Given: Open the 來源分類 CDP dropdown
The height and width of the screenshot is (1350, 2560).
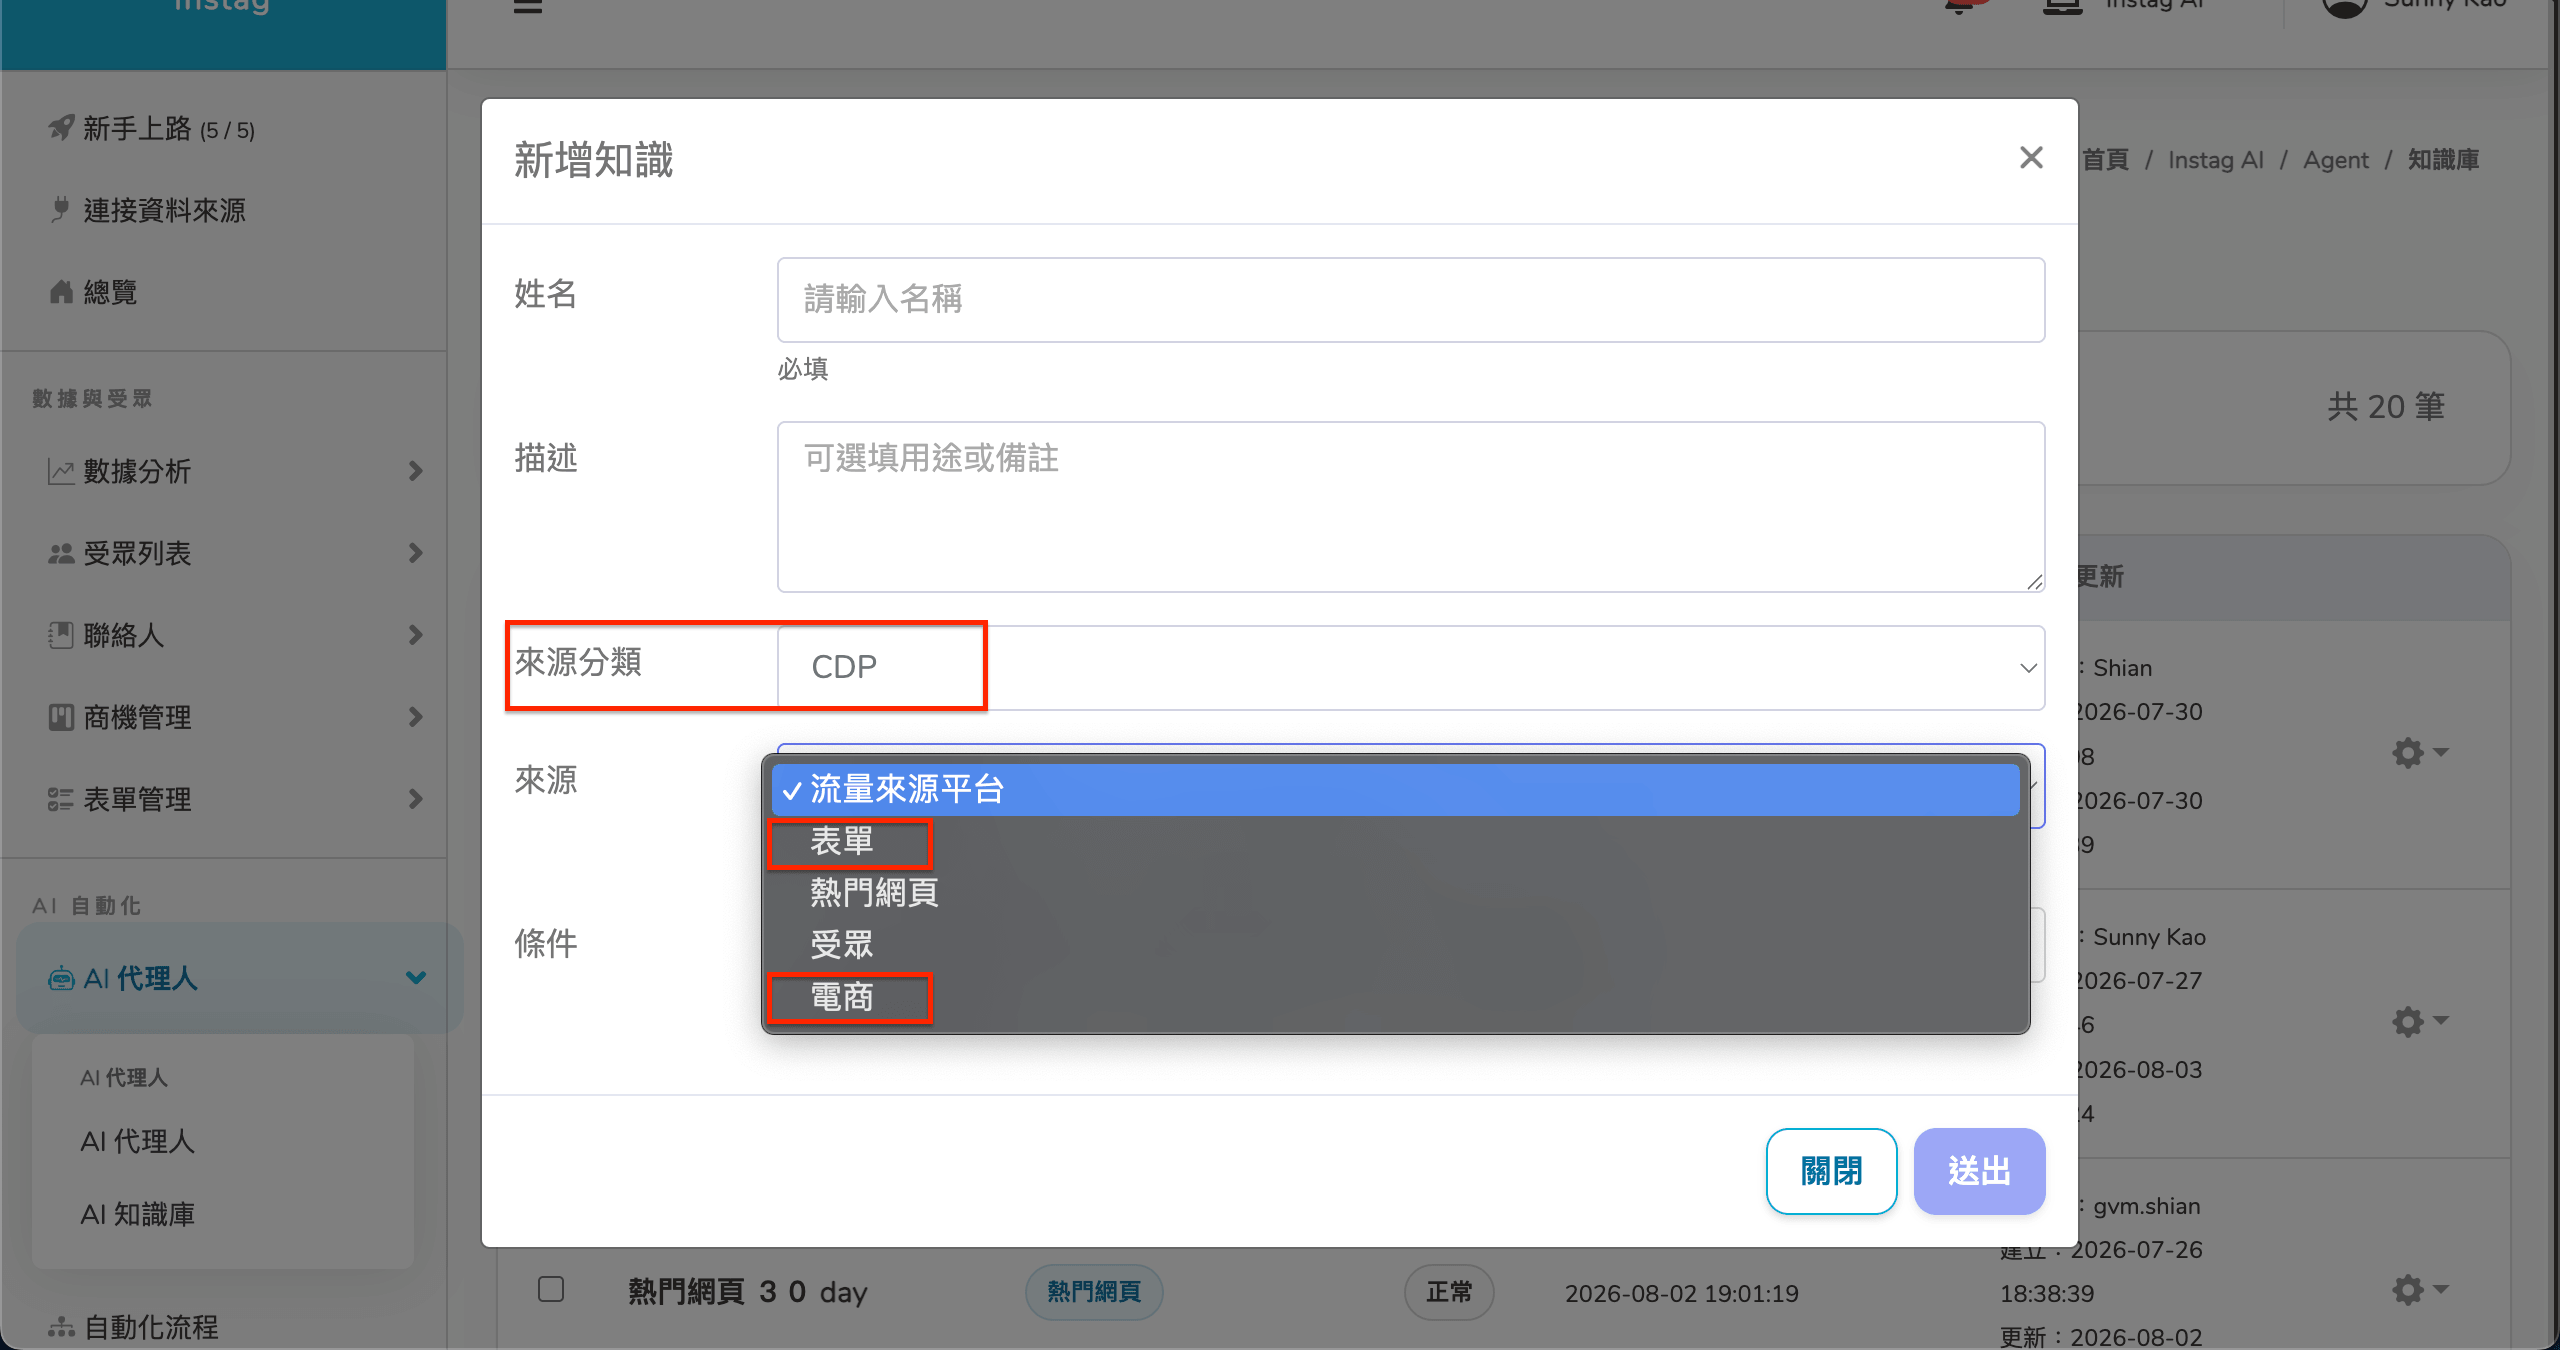Looking at the screenshot, I should (x=1411, y=668).
